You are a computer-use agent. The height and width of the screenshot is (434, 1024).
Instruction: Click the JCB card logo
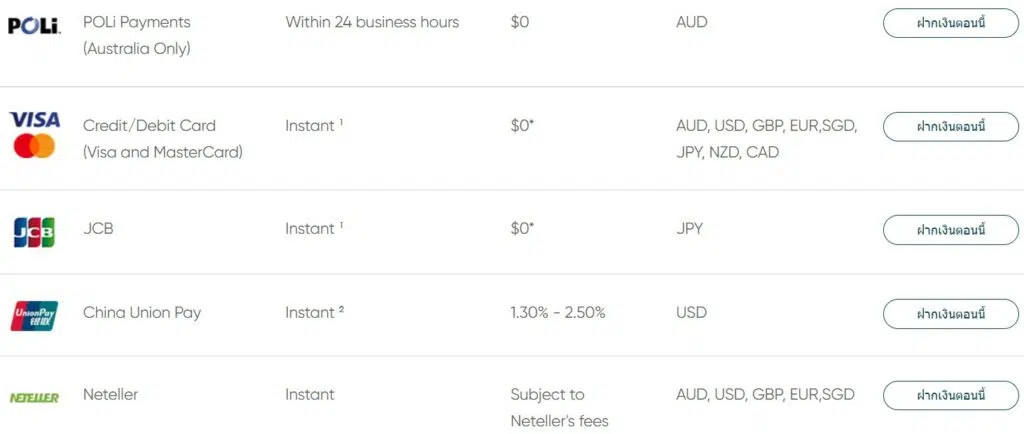tap(34, 232)
